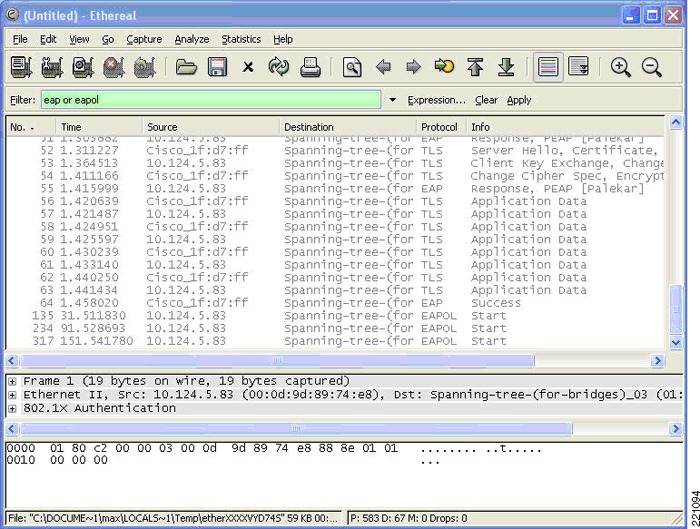Select packet 317 EAPOL Start row
700x529 pixels.
point(335,341)
